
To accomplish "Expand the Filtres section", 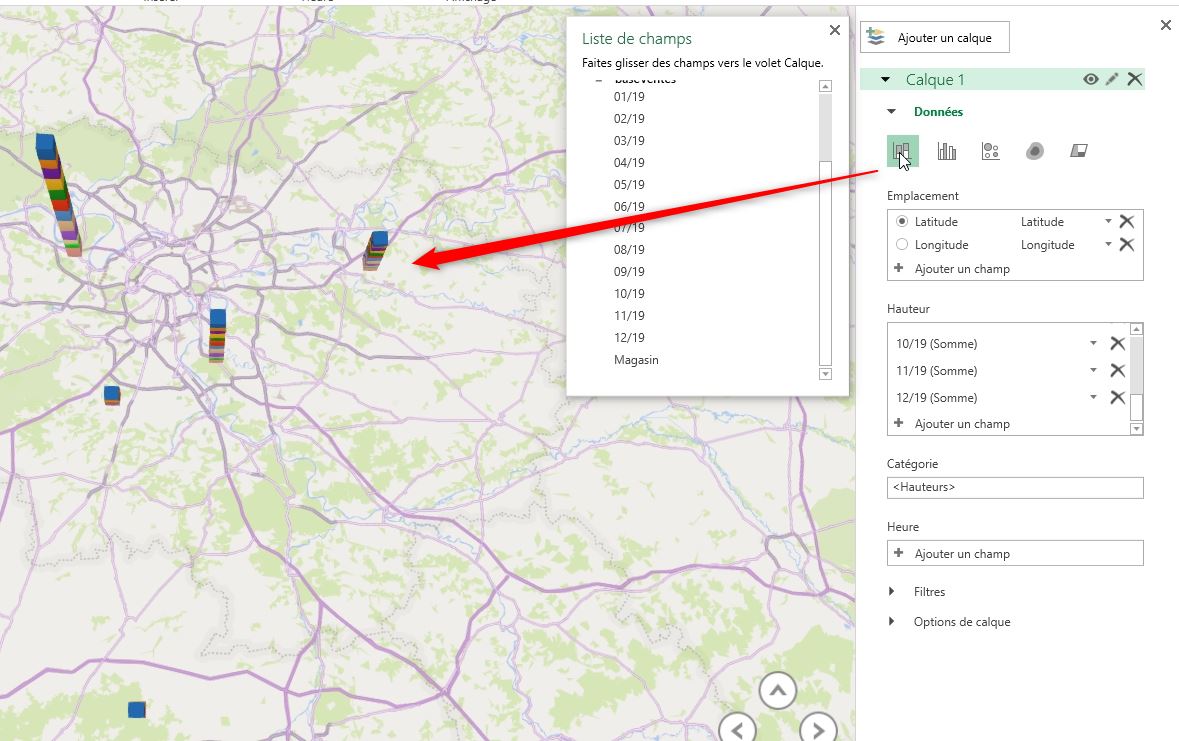I will [x=930, y=591].
